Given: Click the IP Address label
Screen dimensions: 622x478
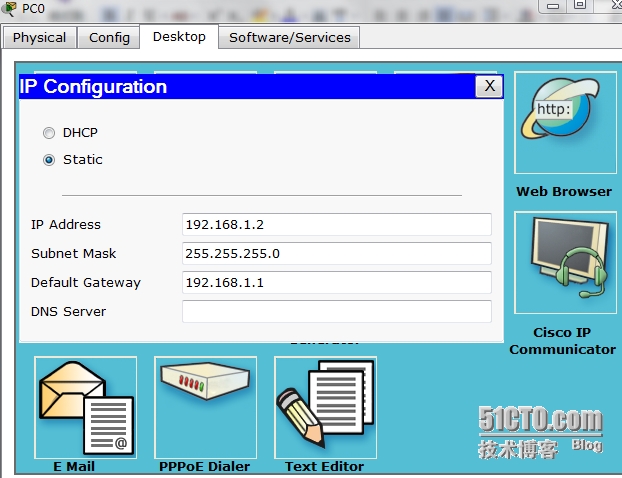Looking at the screenshot, I should (x=66, y=225).
